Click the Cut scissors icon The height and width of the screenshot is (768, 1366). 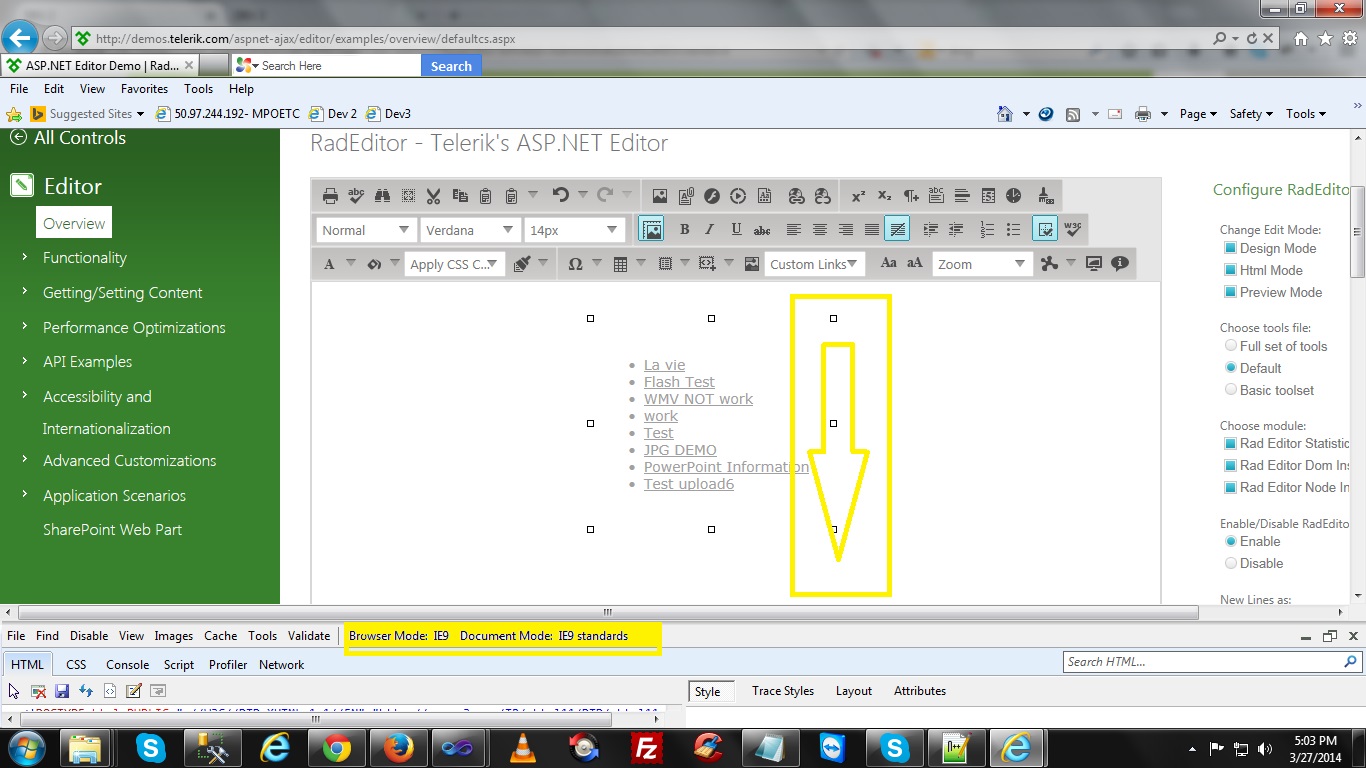(433, 196)
